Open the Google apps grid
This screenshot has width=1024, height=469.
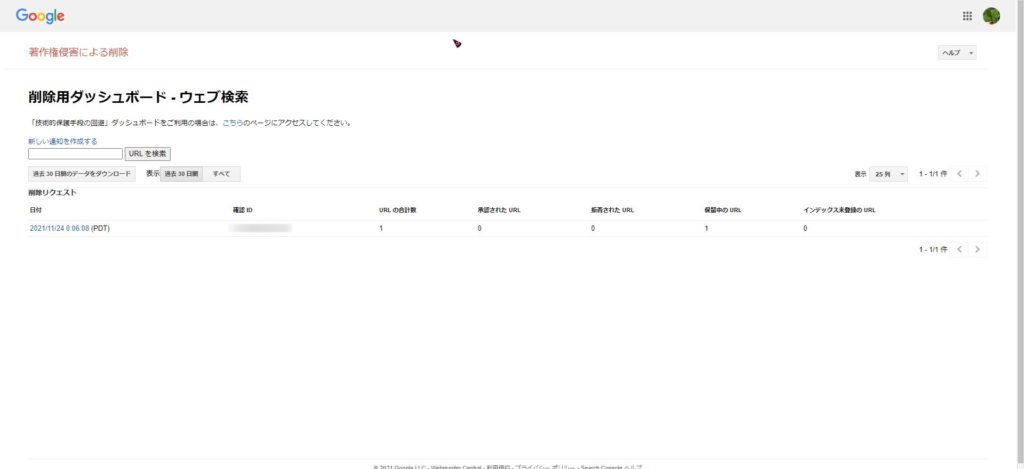[967, 16]
